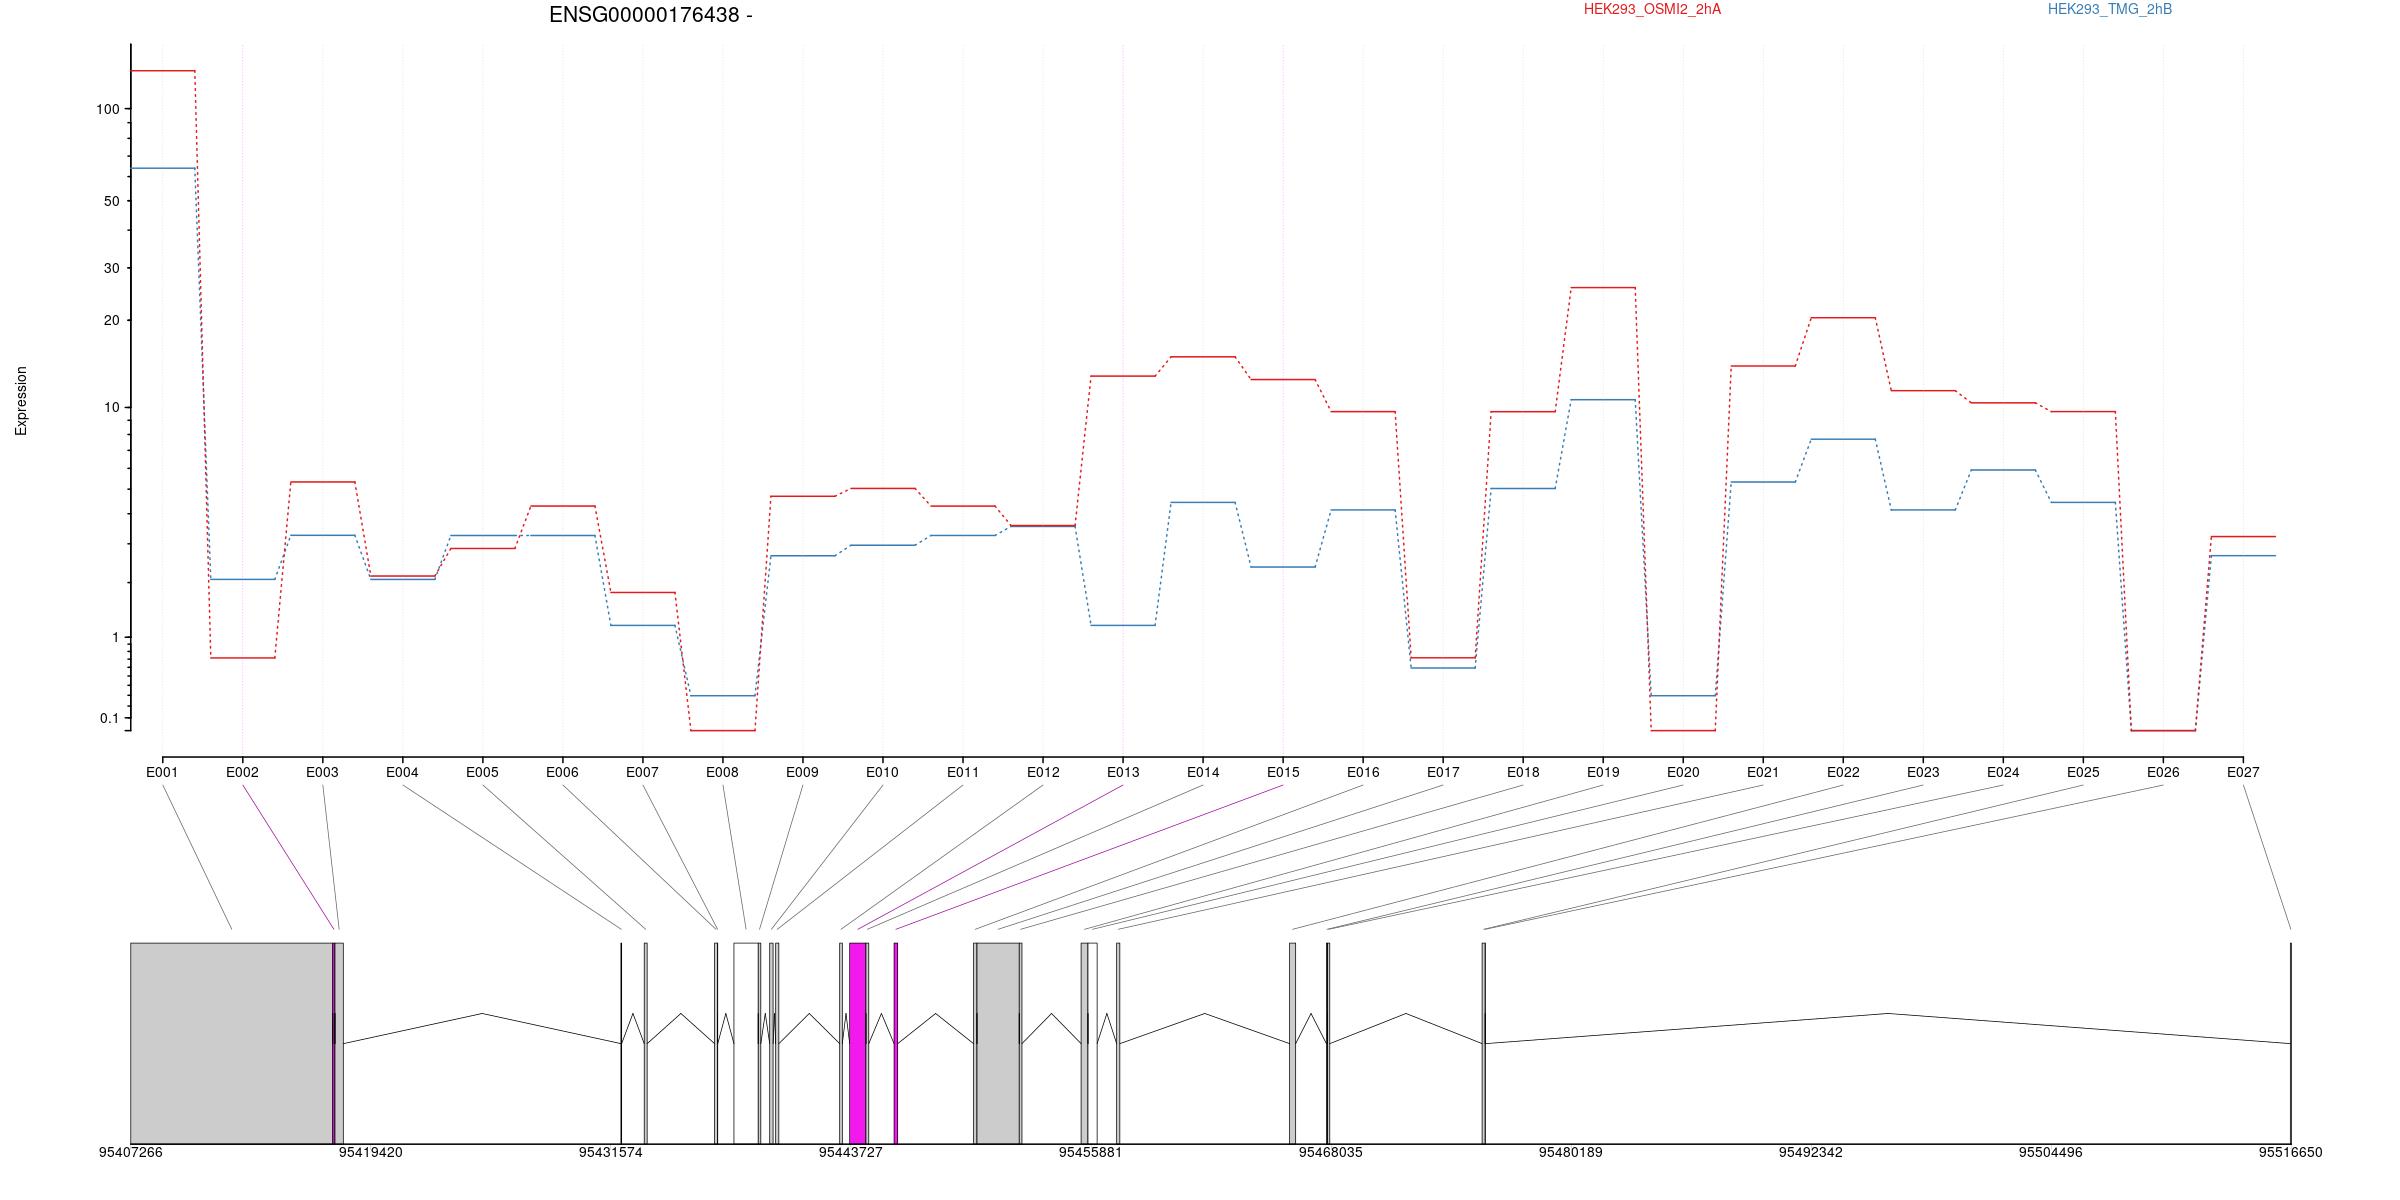This screenshot has width=2400, height=1200.
Task: Click exon label E022
Action: 1843,772
